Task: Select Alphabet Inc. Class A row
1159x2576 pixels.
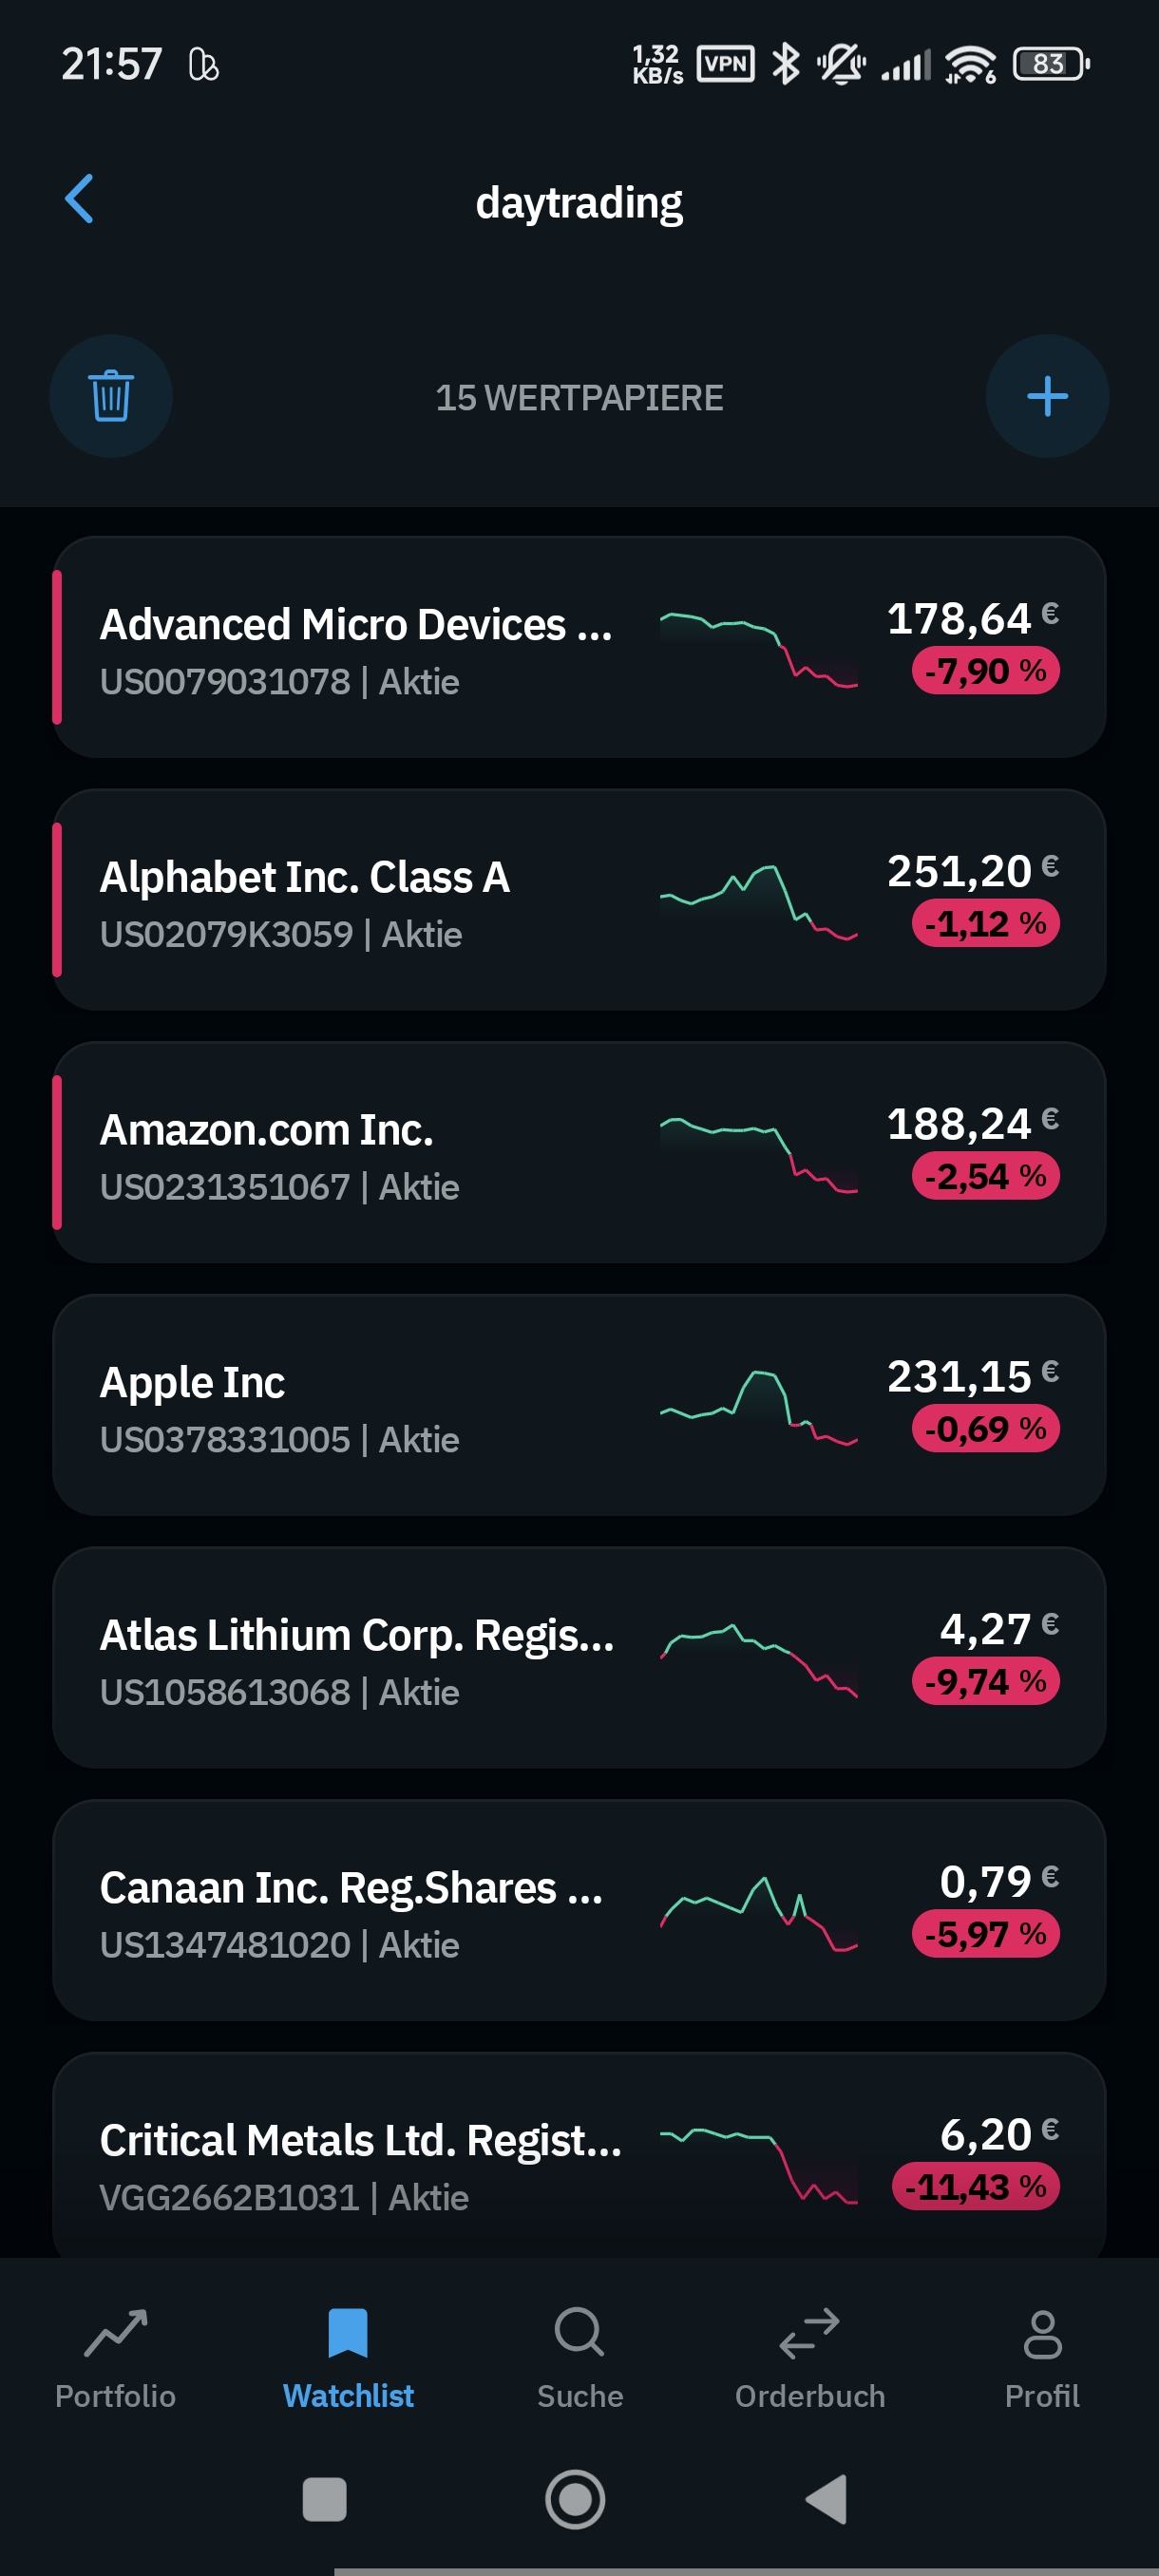Action: [x=305, y=900]
